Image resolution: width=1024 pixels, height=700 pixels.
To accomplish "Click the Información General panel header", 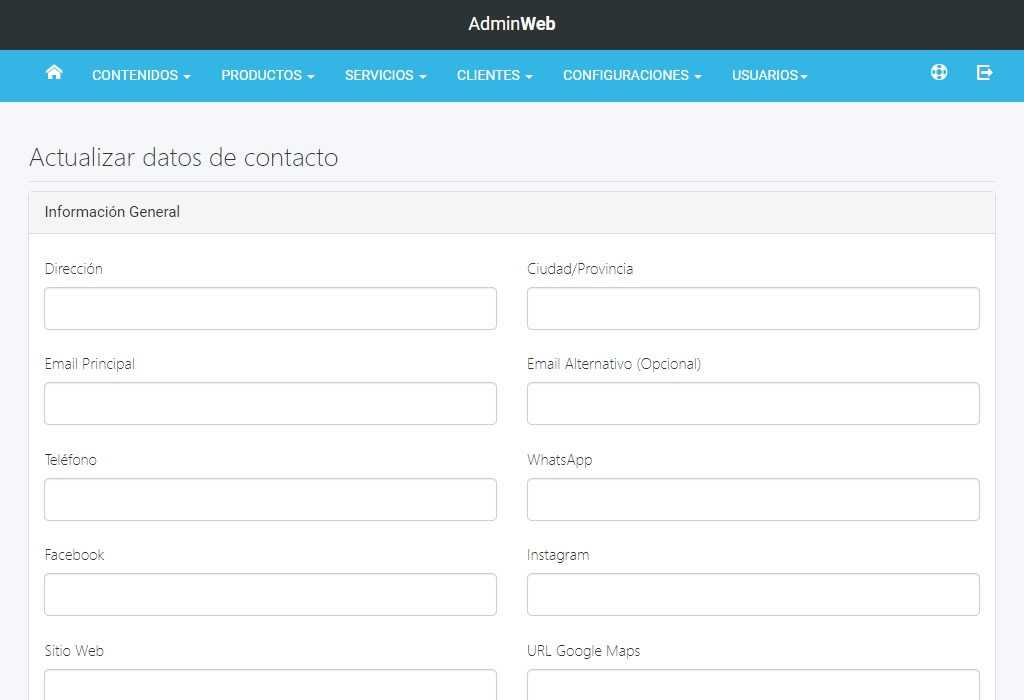I will 111,212.
